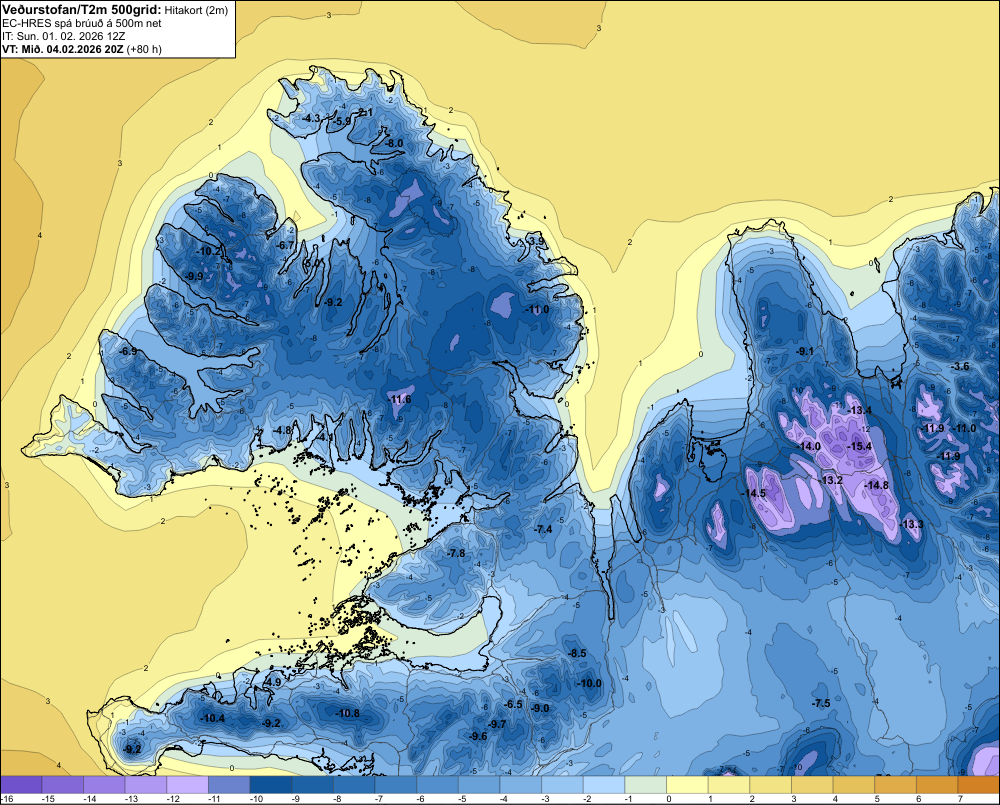Screen dimensions: 1000x805
Task: Click the 'Hitakort (2m)' label in header
Action: (x=196, y=10)
